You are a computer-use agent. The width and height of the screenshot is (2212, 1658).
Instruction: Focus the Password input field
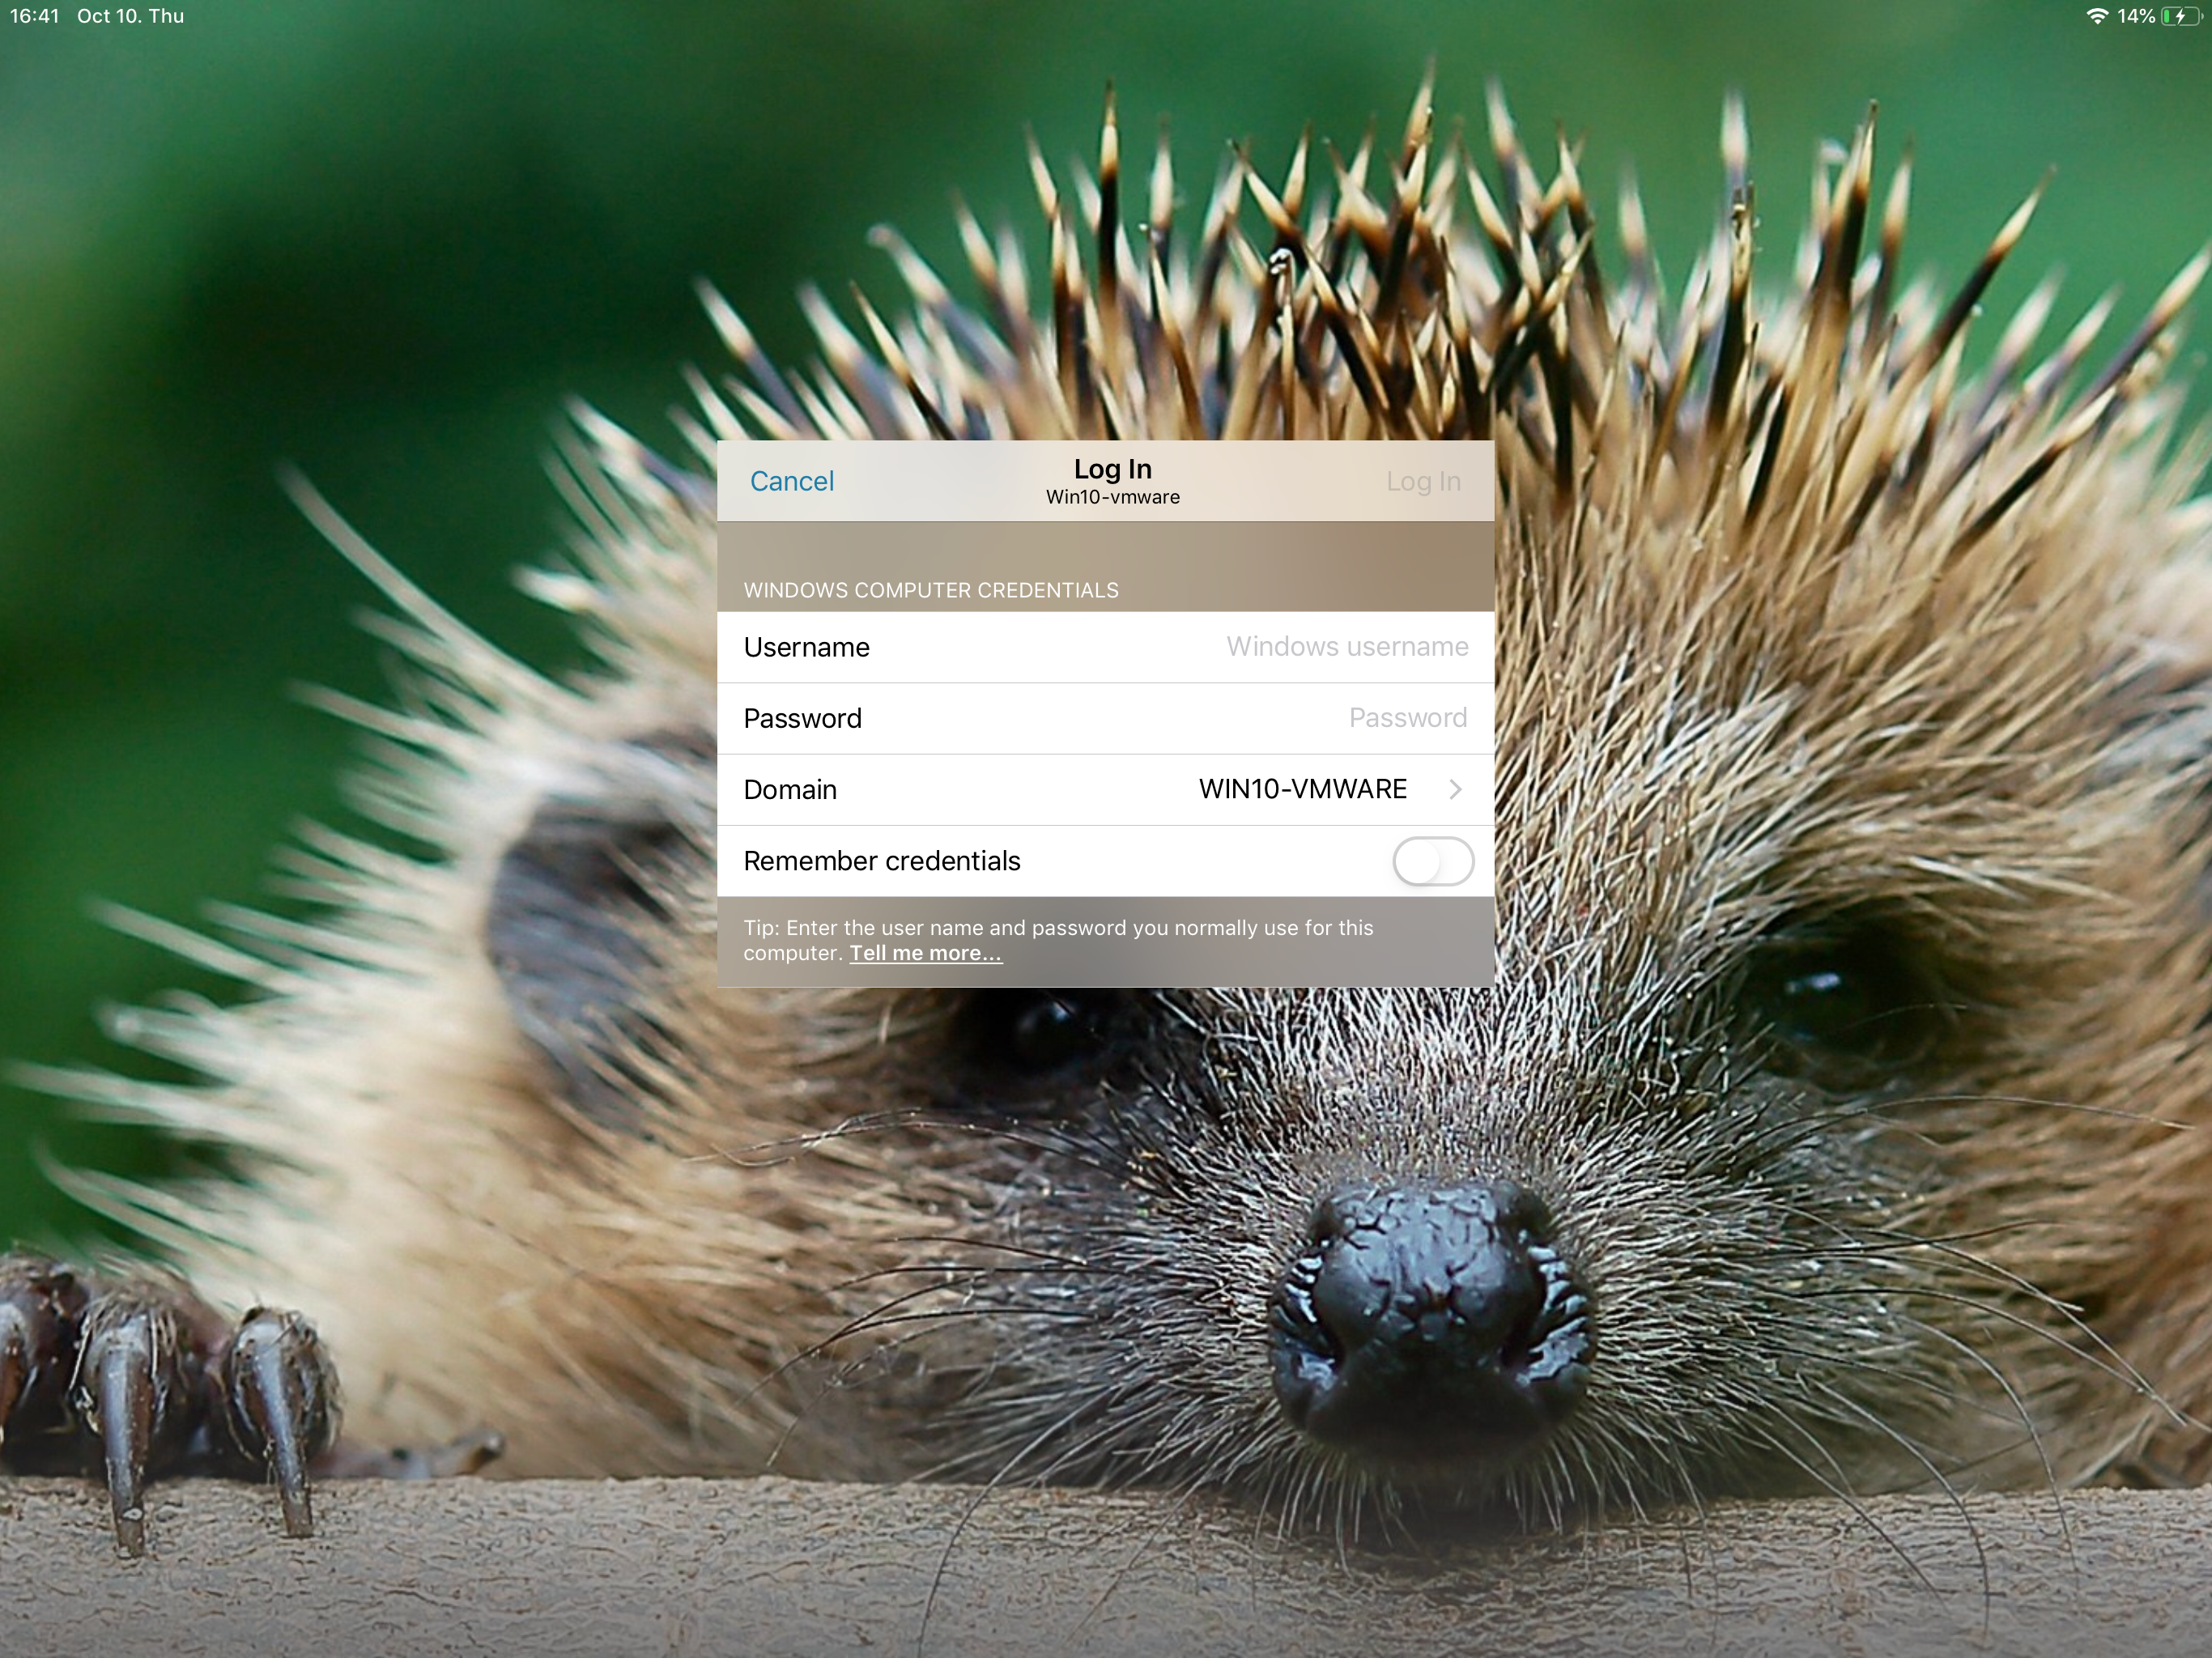pos(1406,718)
